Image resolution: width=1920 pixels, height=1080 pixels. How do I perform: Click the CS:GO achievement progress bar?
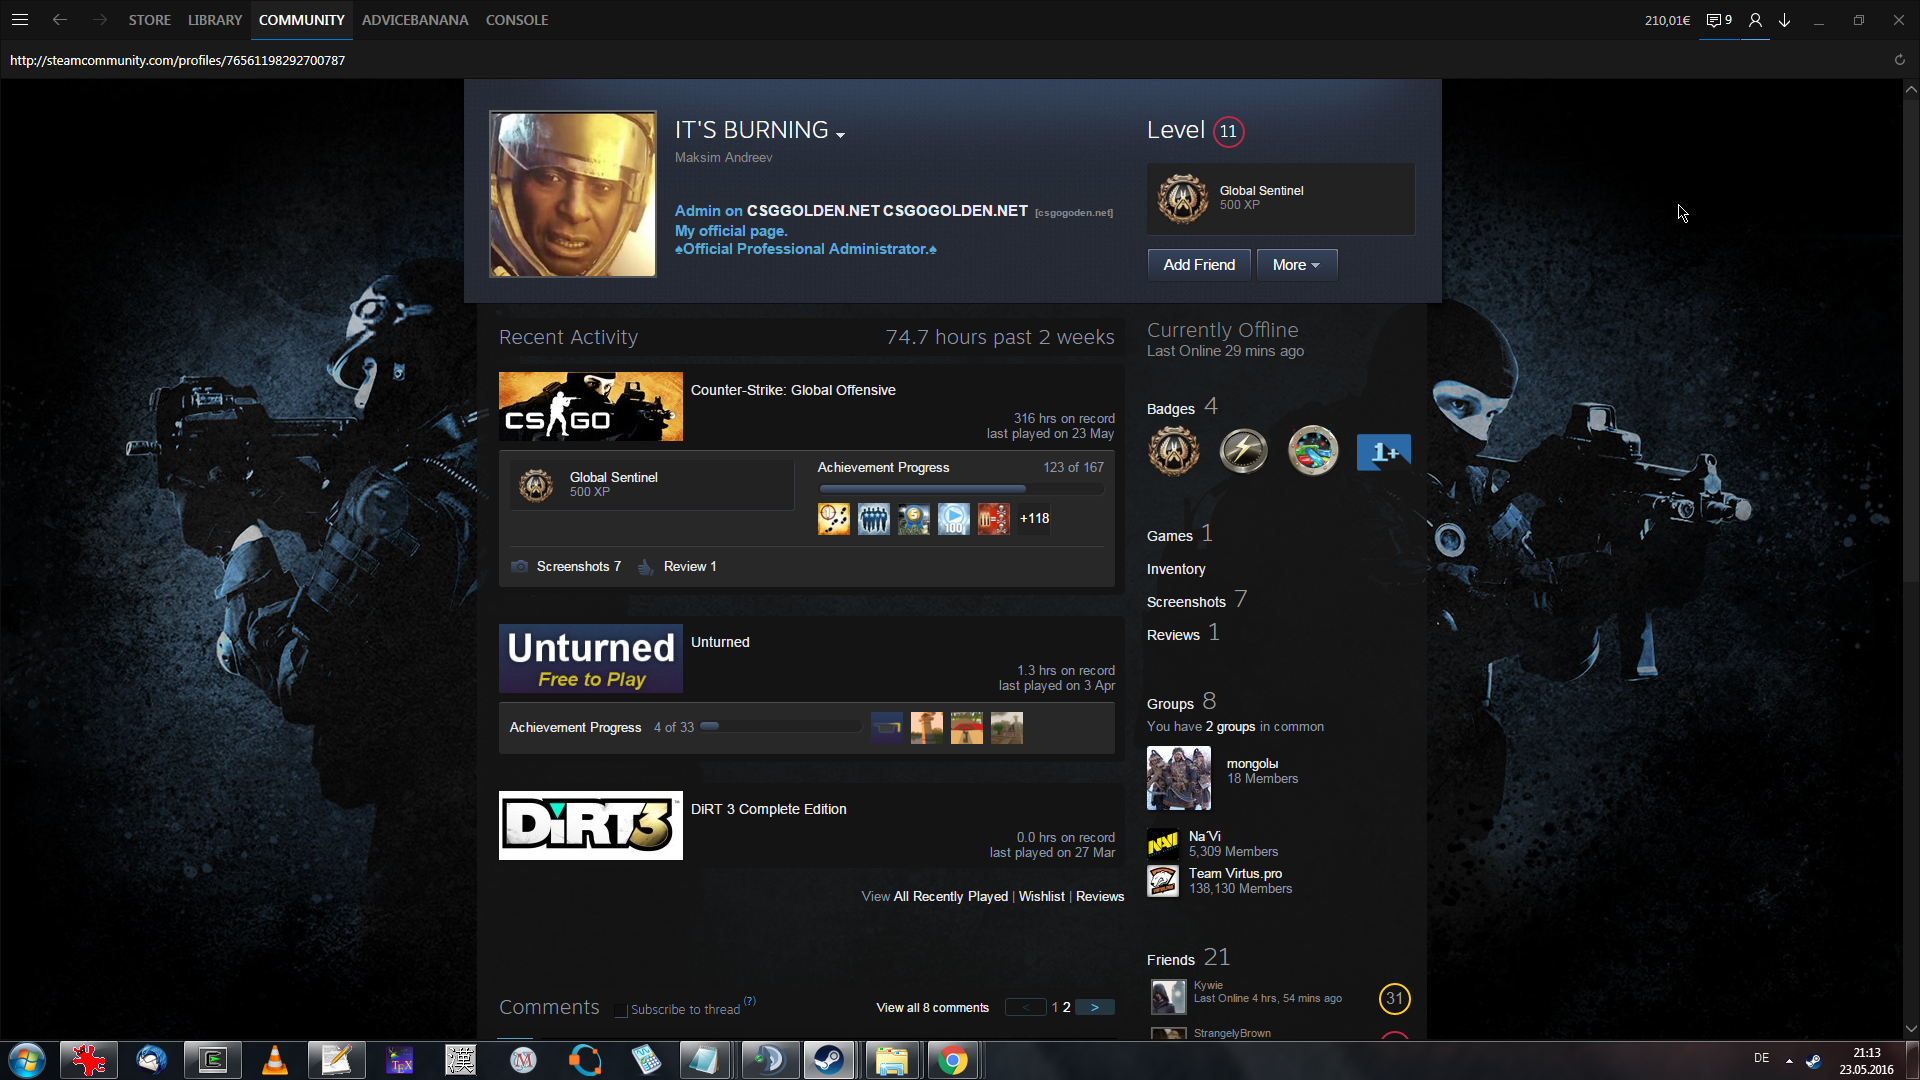960,489
